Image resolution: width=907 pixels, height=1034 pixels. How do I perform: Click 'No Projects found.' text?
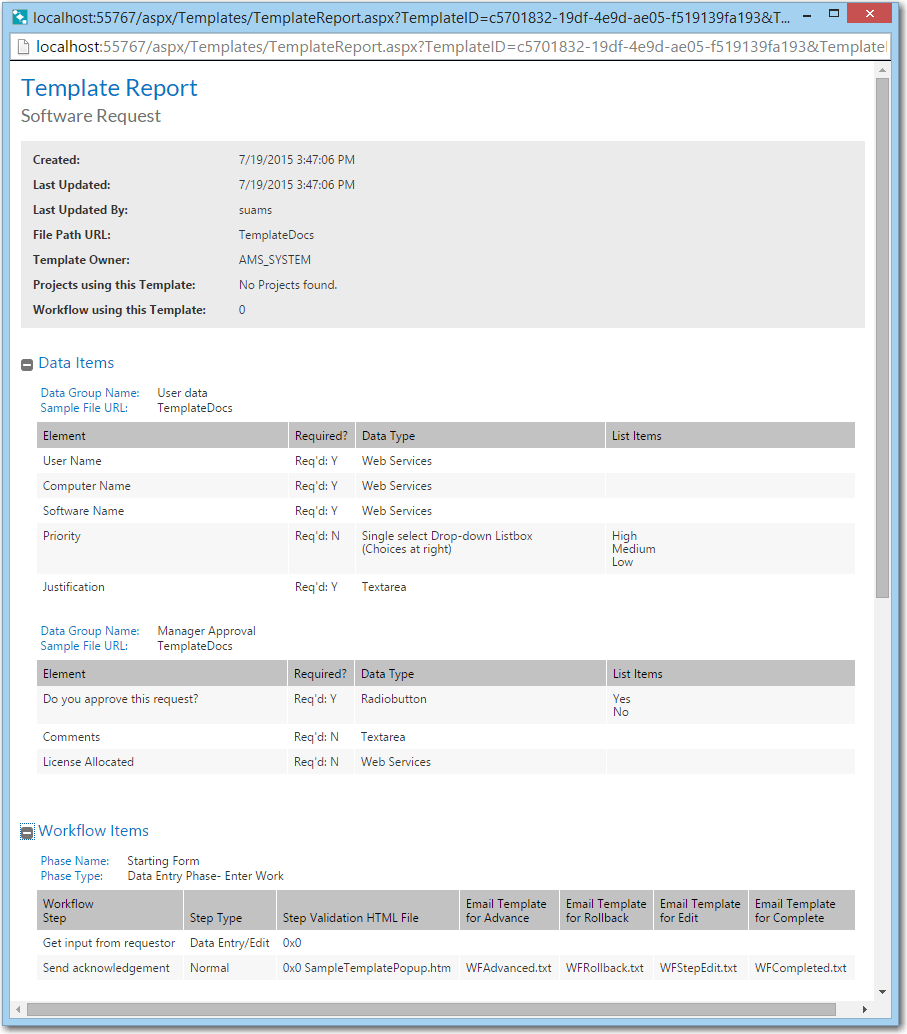(288, 285)
